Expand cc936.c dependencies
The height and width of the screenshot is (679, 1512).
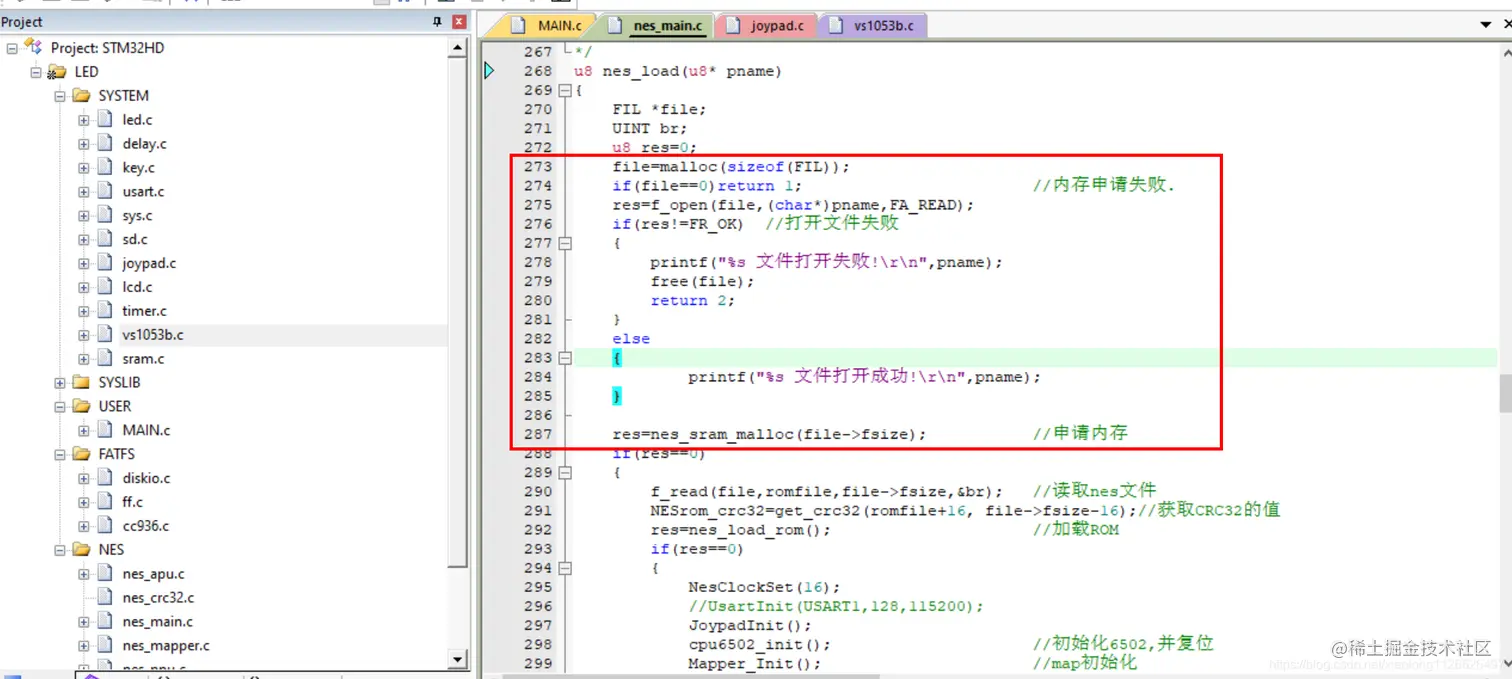coord(84,526)
